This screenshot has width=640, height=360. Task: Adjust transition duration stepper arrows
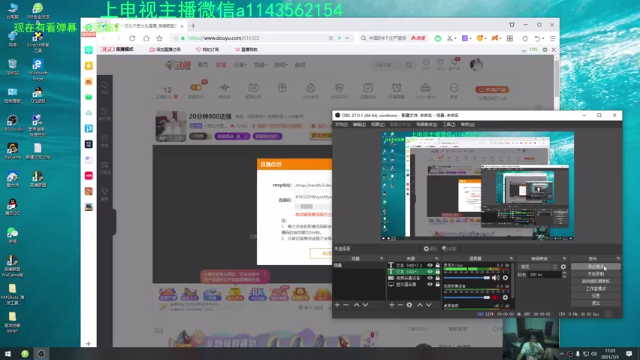564,275
